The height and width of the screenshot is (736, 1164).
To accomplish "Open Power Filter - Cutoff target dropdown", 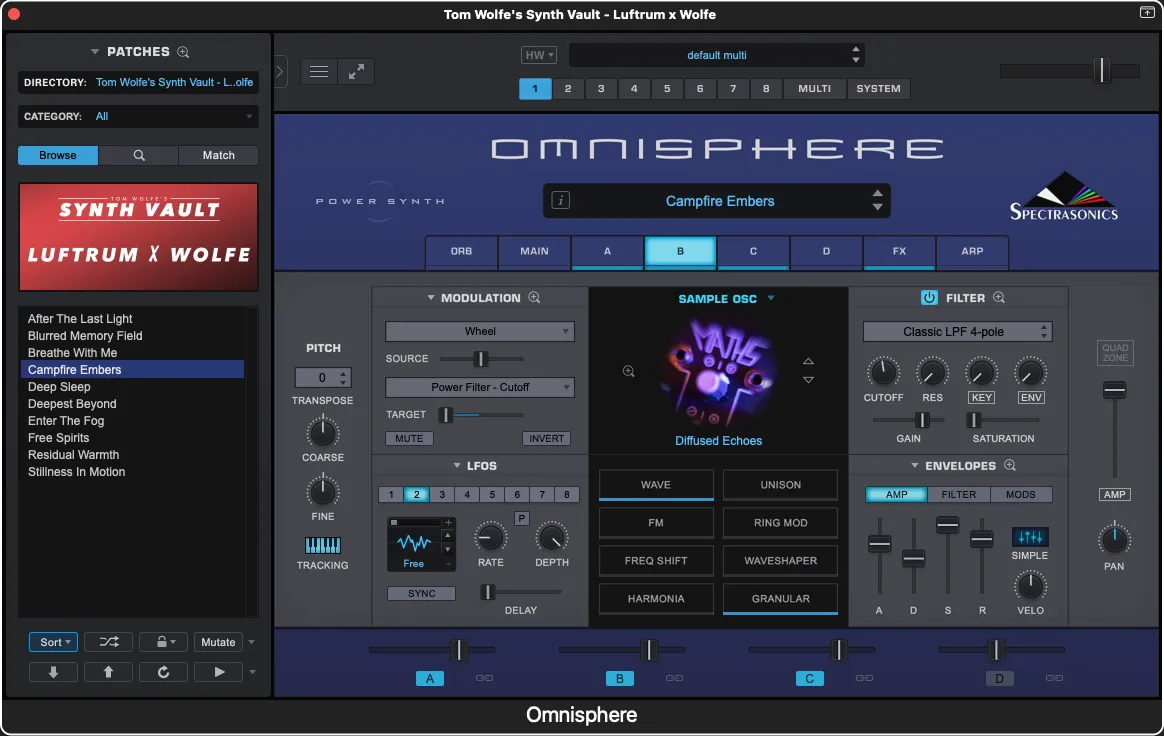I will tap(480, 387).
